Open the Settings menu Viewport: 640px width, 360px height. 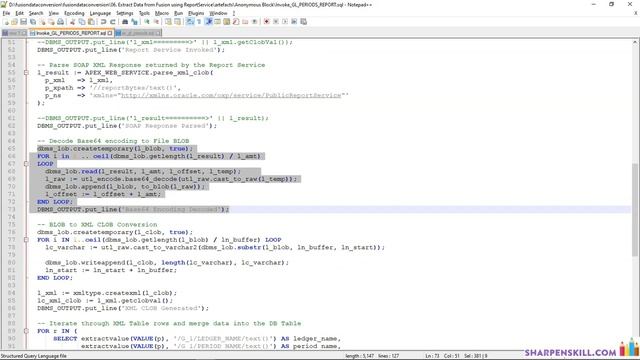124,13
